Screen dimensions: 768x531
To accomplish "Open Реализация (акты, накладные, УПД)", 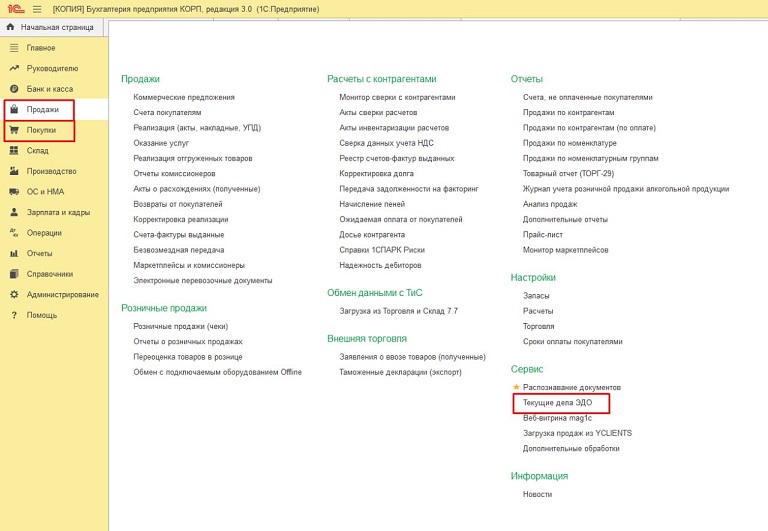I will point(197,127).
